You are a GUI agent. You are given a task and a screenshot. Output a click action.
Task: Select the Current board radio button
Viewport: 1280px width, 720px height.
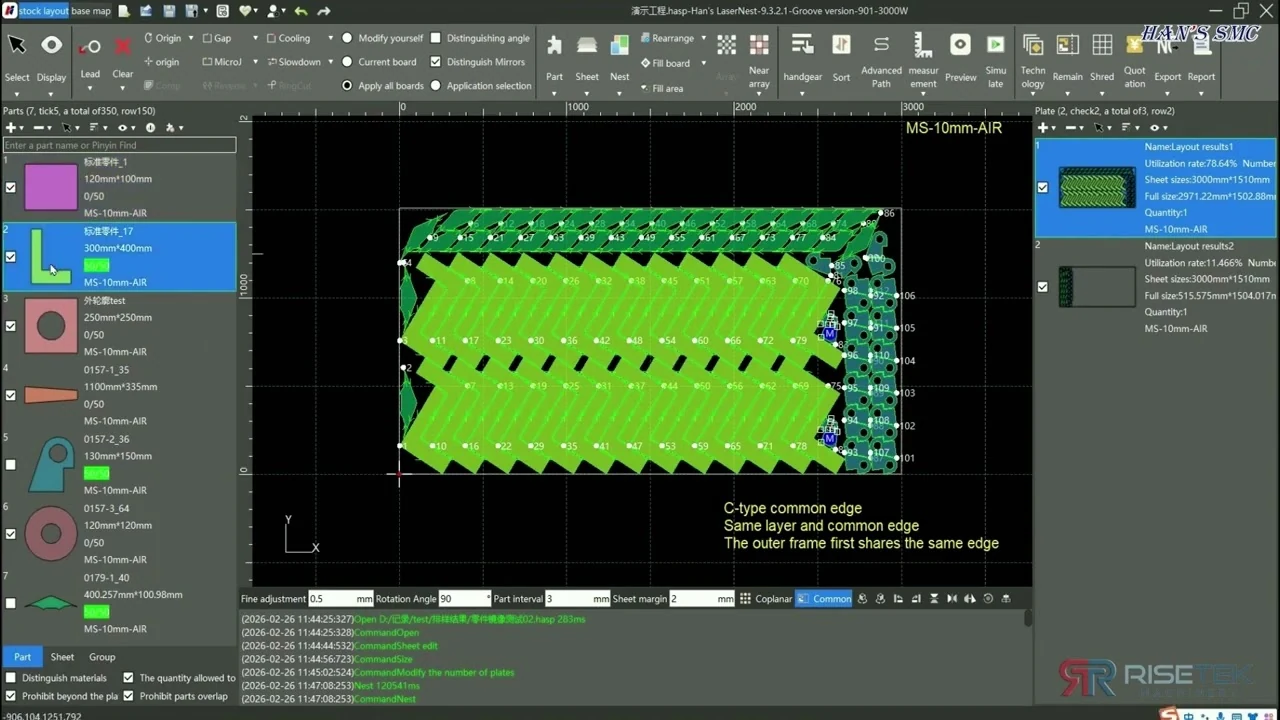pos(347,62)
